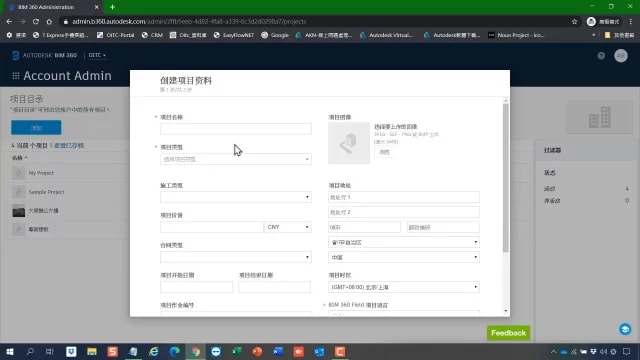This screenshot has width=640, height=360.
Task: Expand the project type dropdown
Action: tap(236, 159)
